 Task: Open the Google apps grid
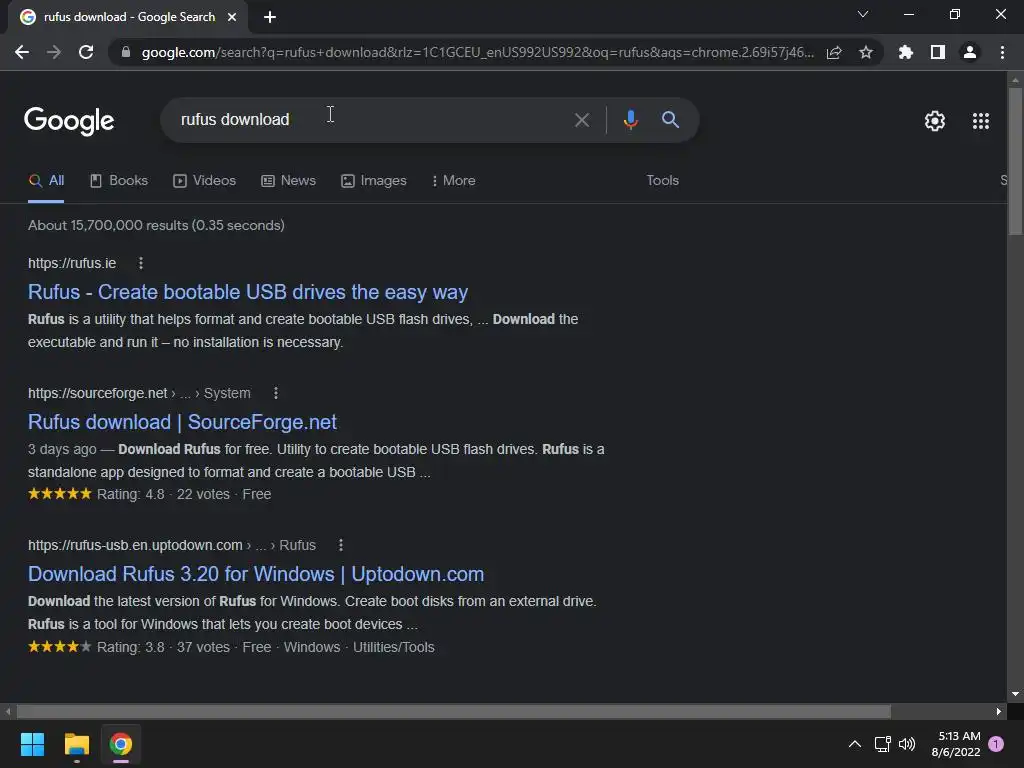pos(981,121)
